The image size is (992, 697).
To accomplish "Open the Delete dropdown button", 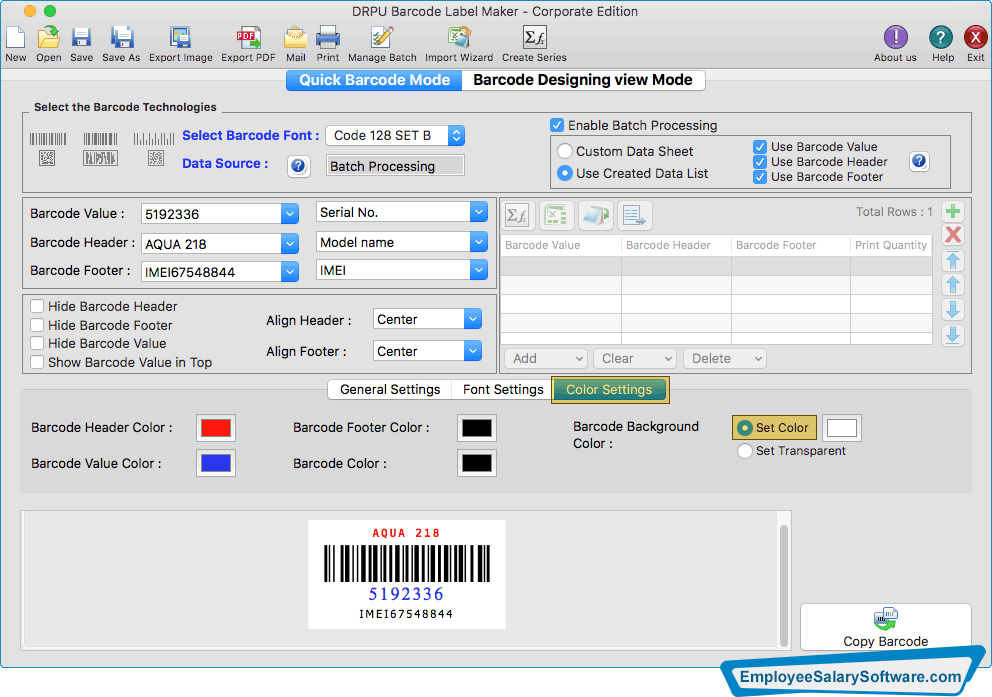I will [725, 359].
